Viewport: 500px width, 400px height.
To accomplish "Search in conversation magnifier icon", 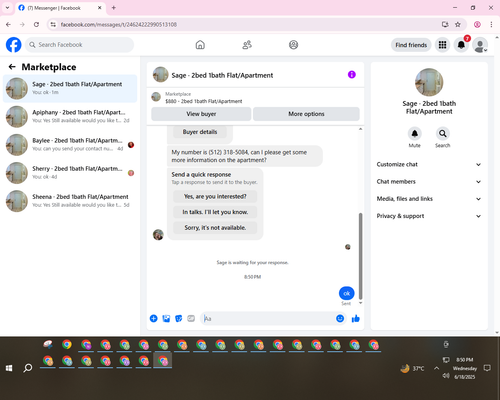I will tap(443, 134).
